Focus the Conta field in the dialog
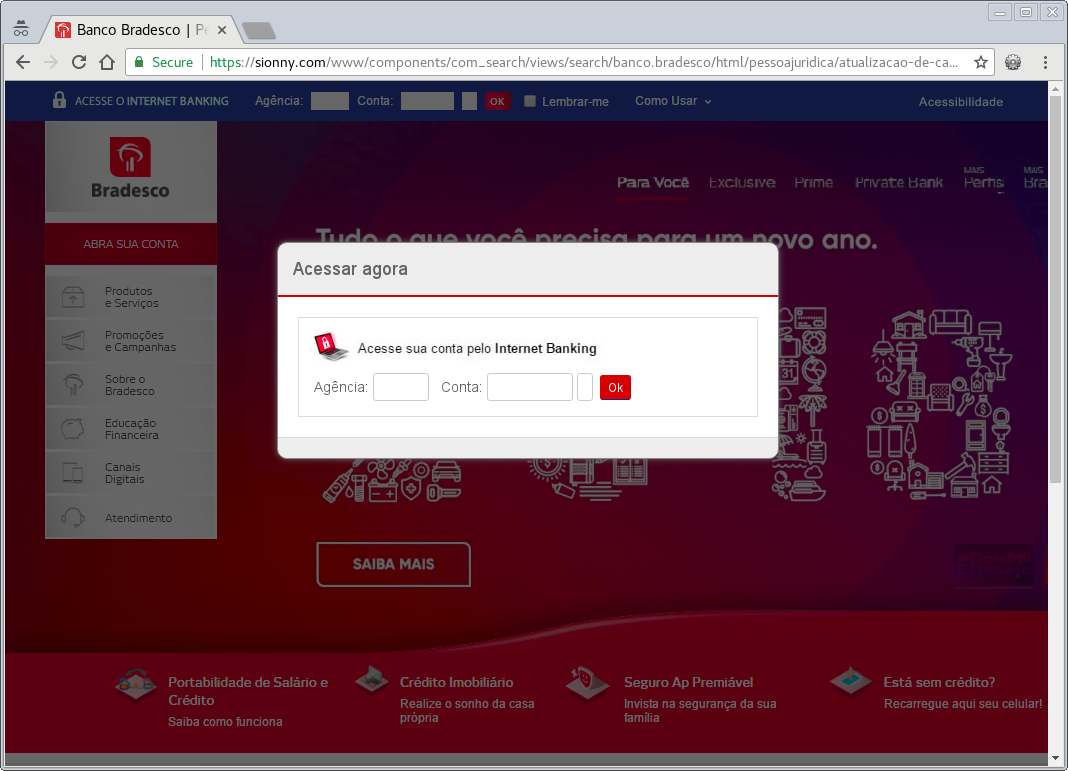 529,387
